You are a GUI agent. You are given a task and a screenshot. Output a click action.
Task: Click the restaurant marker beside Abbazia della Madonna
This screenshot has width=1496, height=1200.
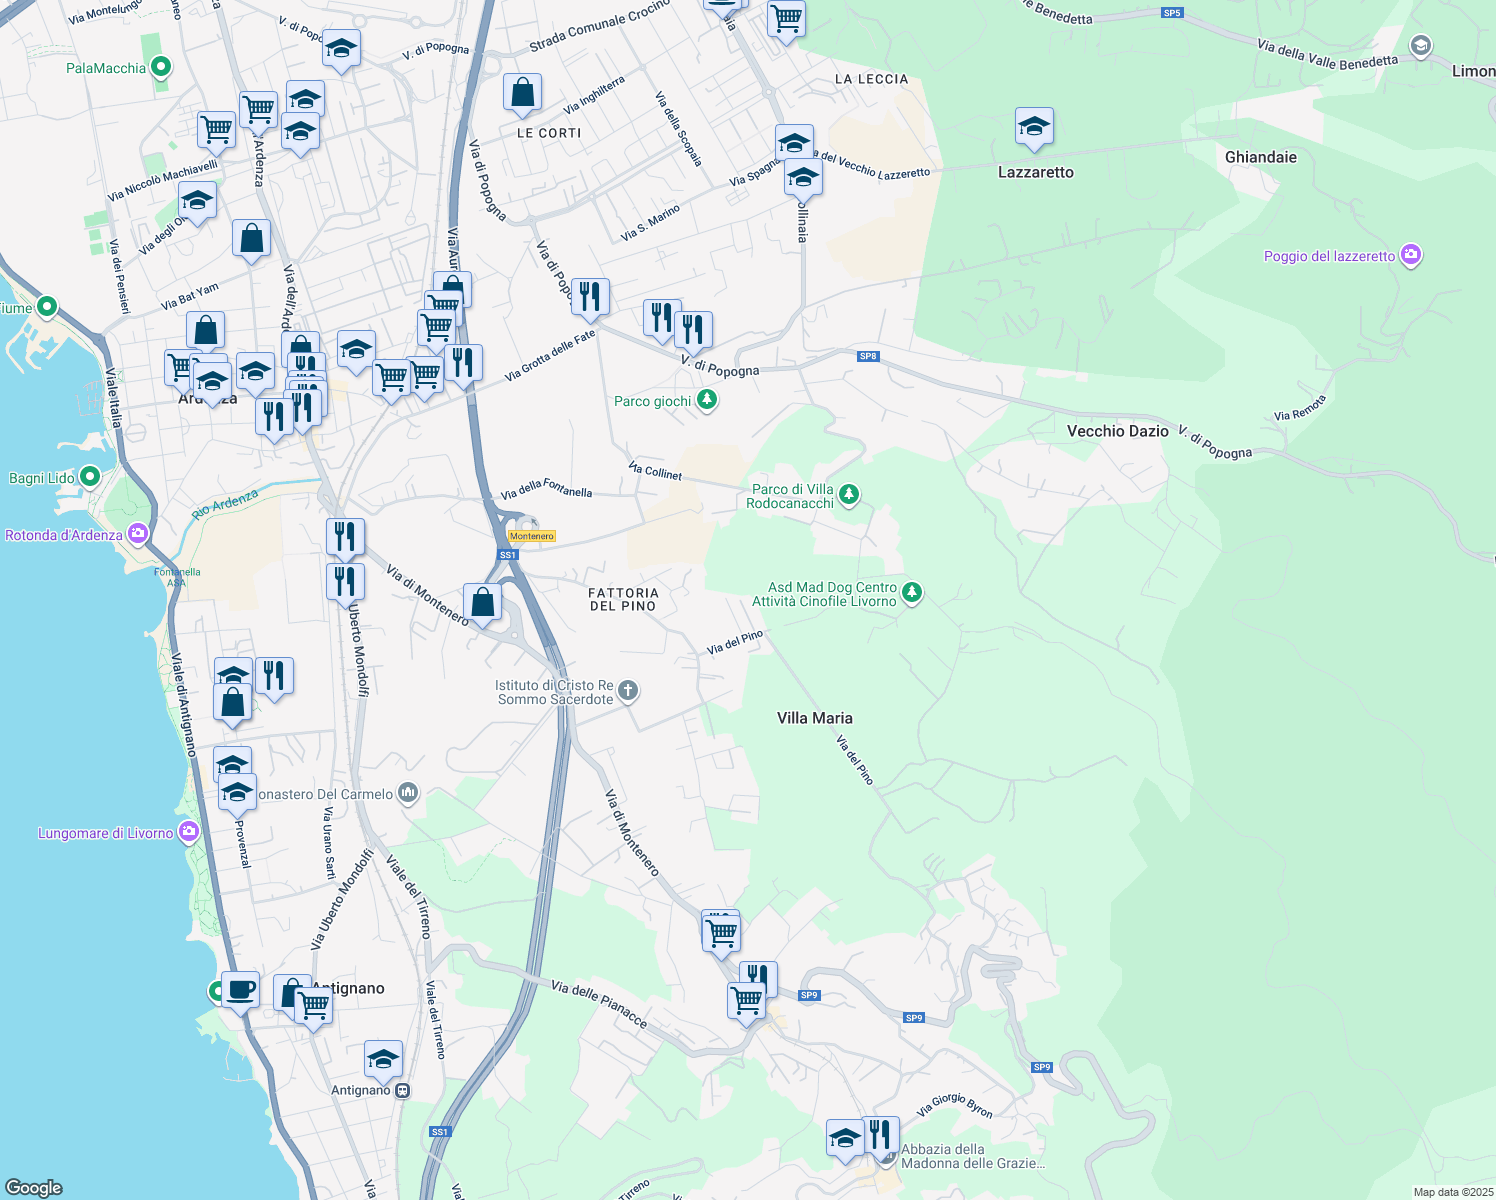point(880,1135)
